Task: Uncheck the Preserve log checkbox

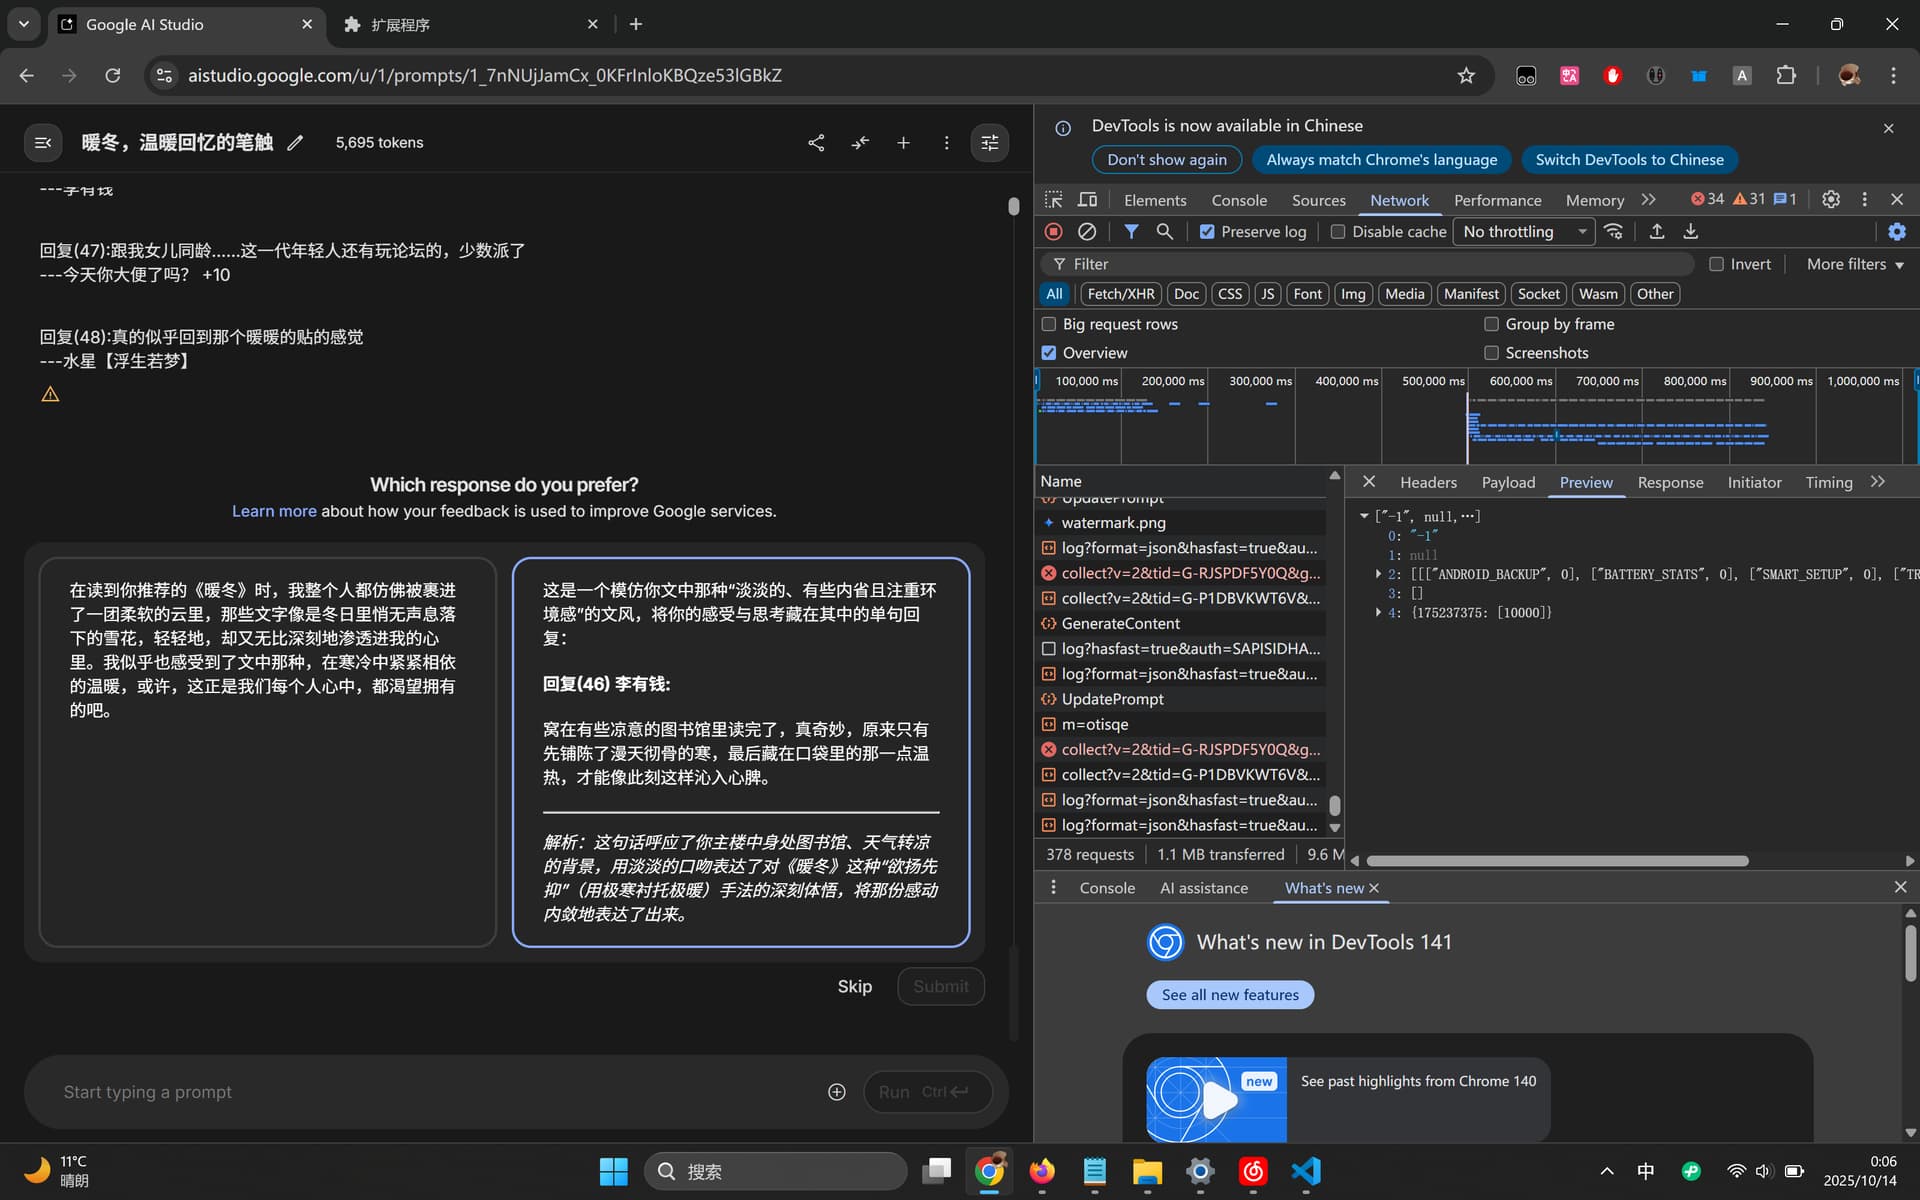Action: point(1207,232)
